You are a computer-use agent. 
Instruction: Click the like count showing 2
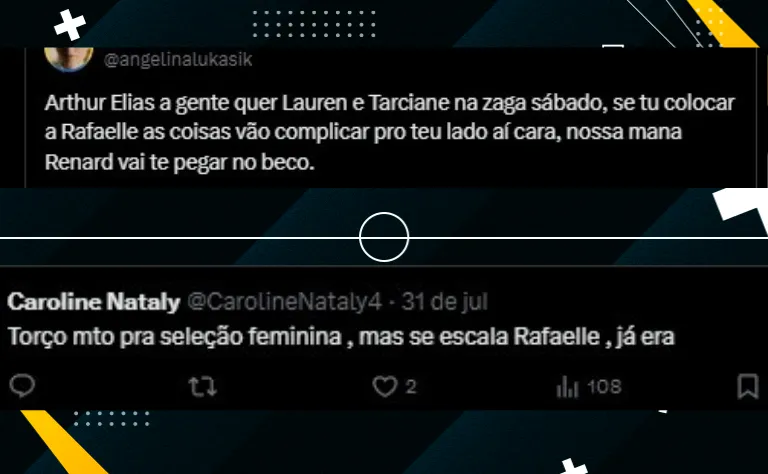tap(411, 387)
